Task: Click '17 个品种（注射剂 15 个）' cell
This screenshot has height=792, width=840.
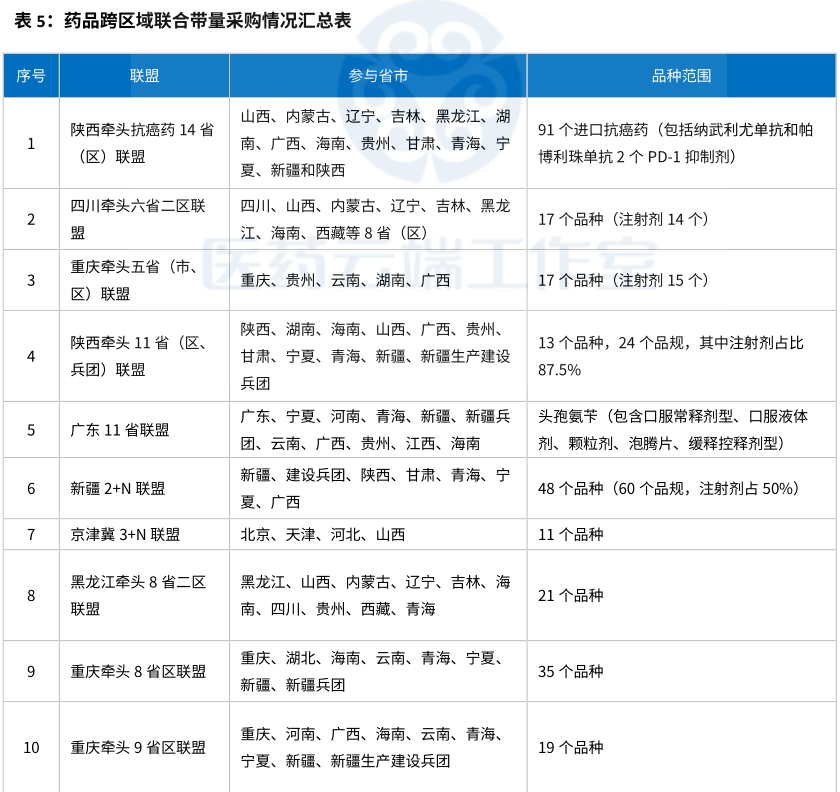Action: pos(681,280)
